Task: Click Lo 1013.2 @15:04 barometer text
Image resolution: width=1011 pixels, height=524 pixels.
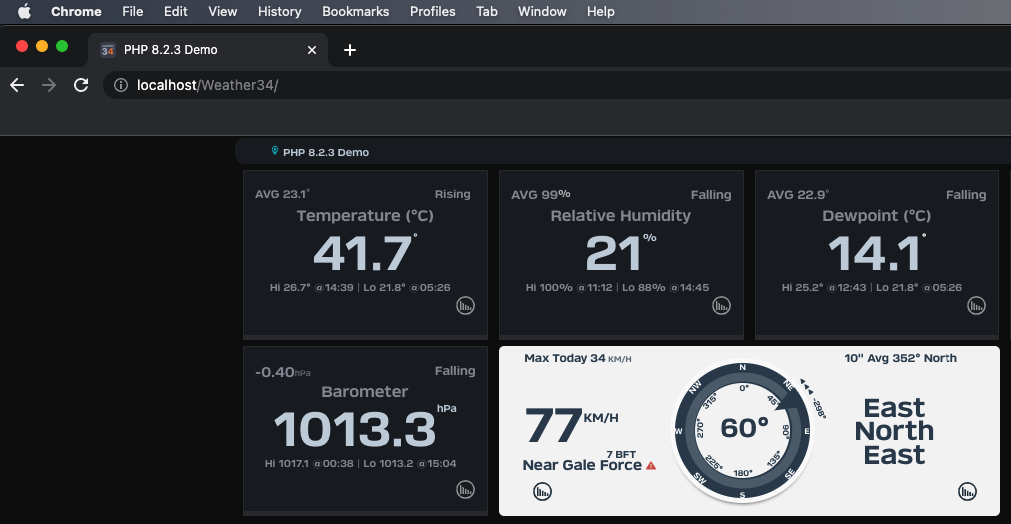Action: click(409, 463)
